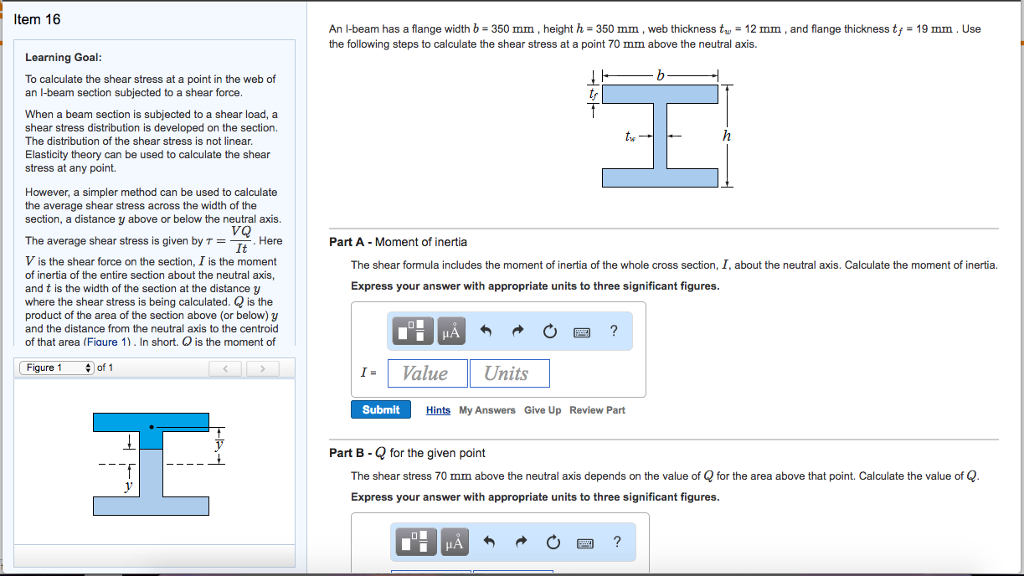Click the 'of 1' figure count text

click(x=105, y=368)
